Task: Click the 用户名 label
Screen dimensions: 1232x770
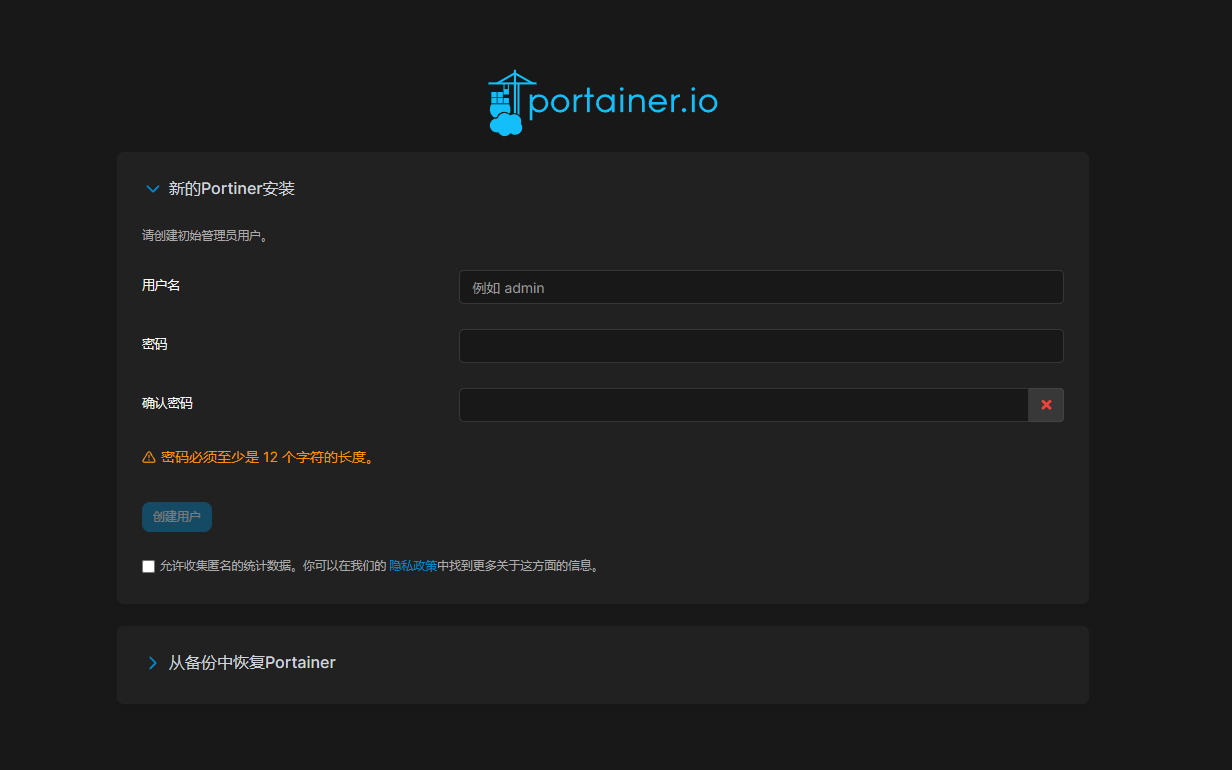Action: coord(161,285)
